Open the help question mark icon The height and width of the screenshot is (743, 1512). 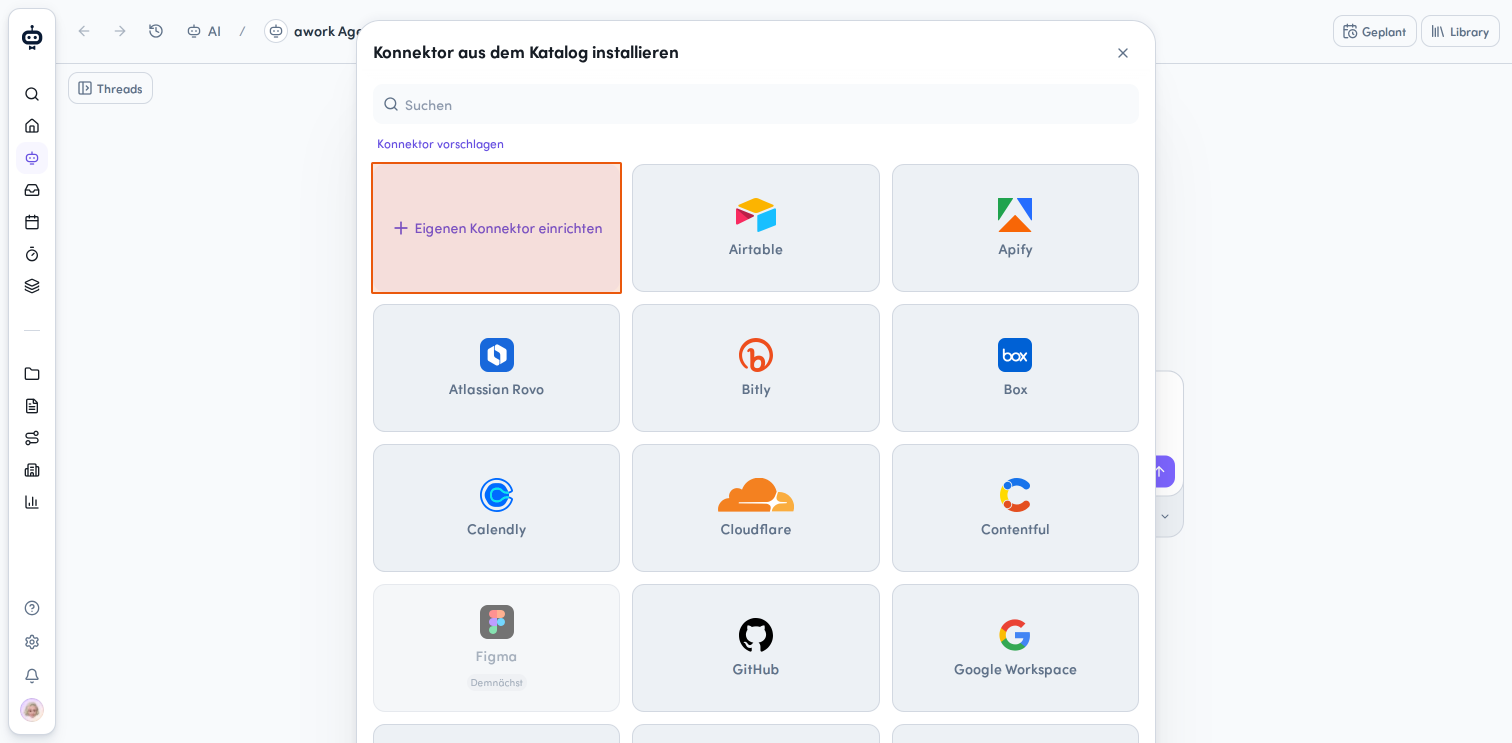(32, 608)
